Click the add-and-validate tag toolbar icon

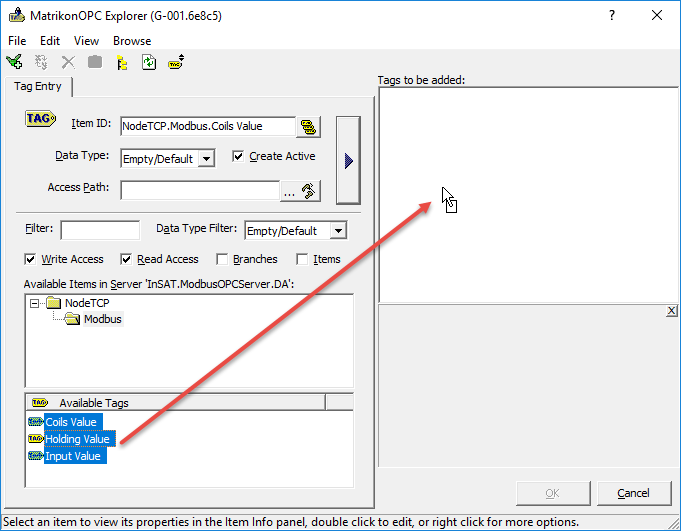(14, 62)
